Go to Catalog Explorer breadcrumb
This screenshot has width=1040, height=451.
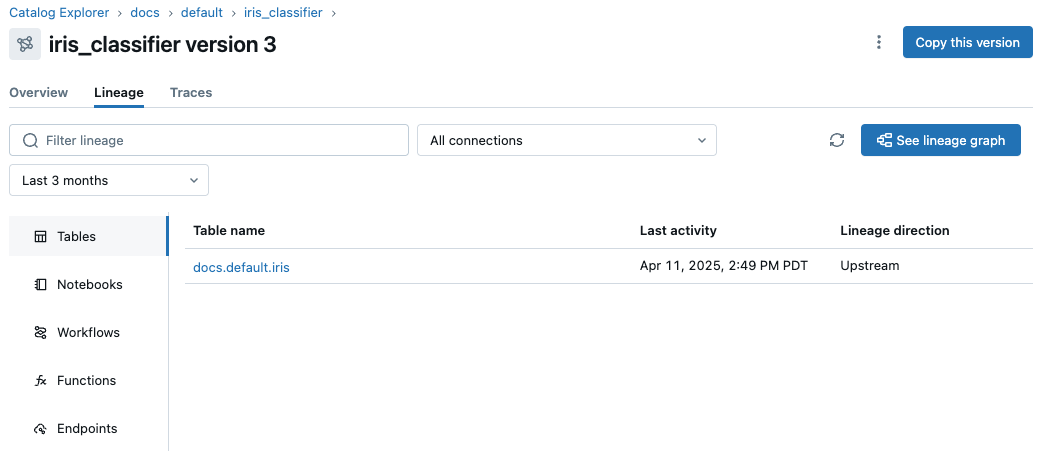coord(59,13)
